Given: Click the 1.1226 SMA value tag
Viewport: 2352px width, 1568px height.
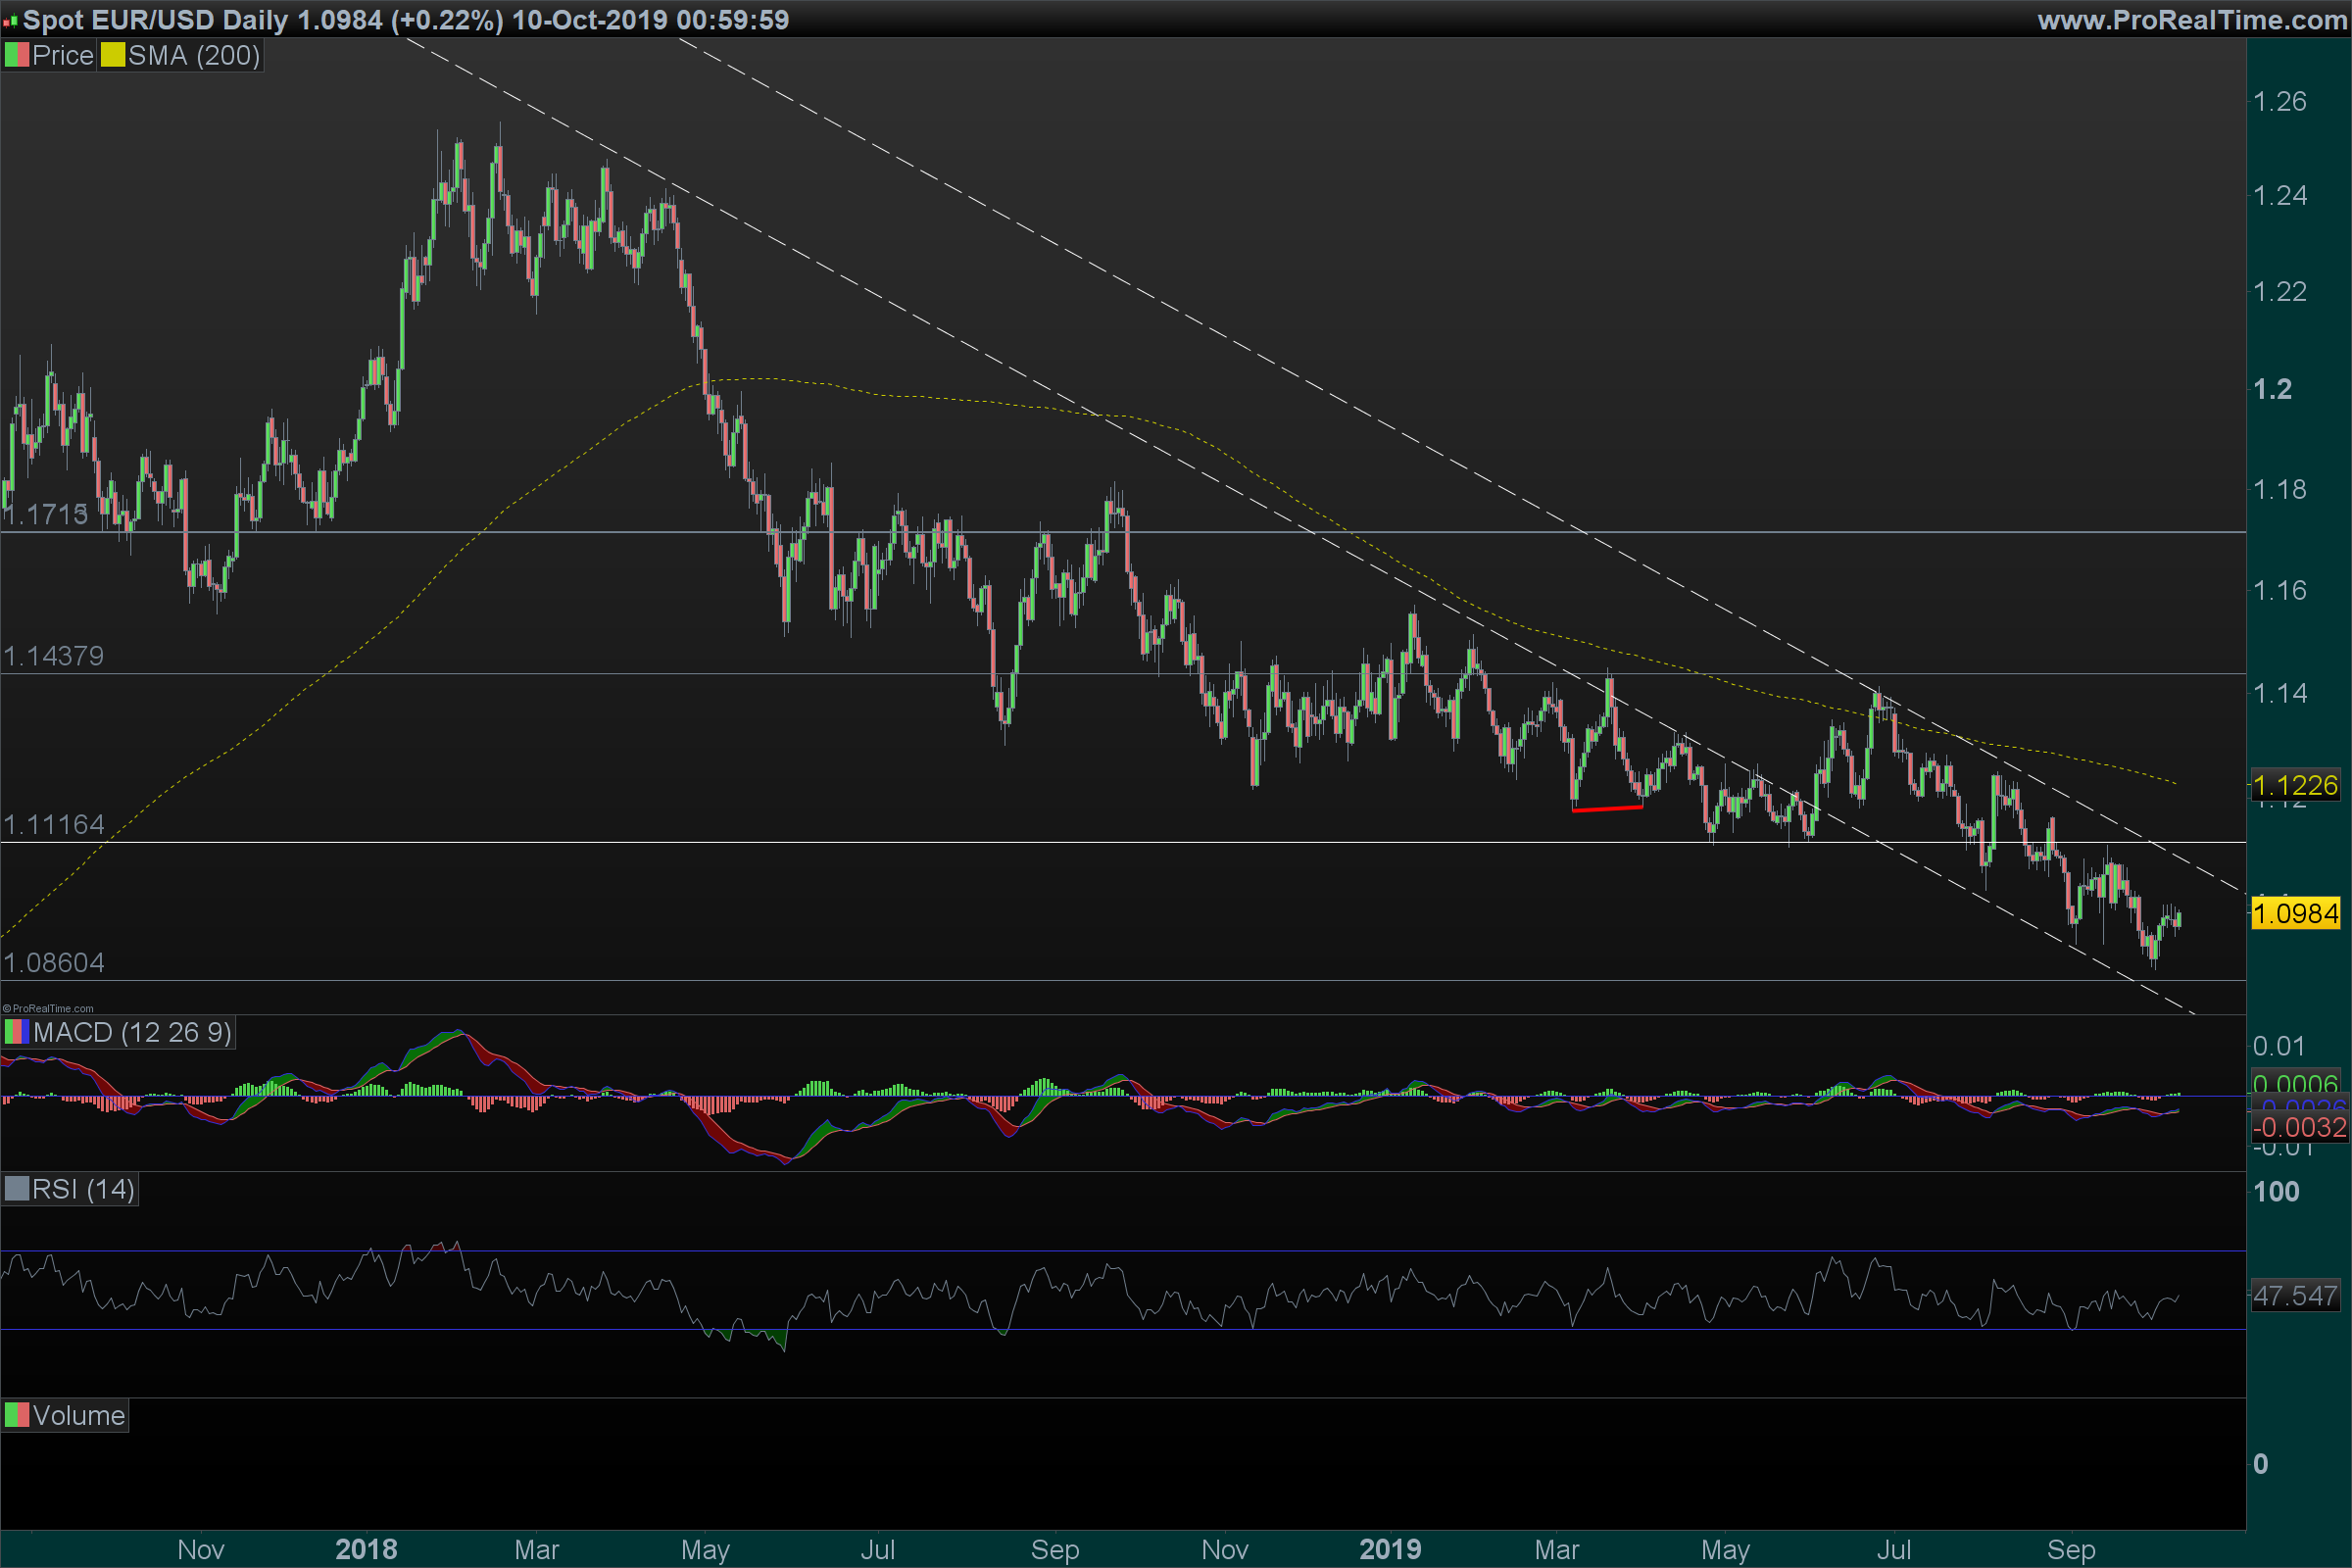Looking at the screenshot, I should [x=2295, y=785].
